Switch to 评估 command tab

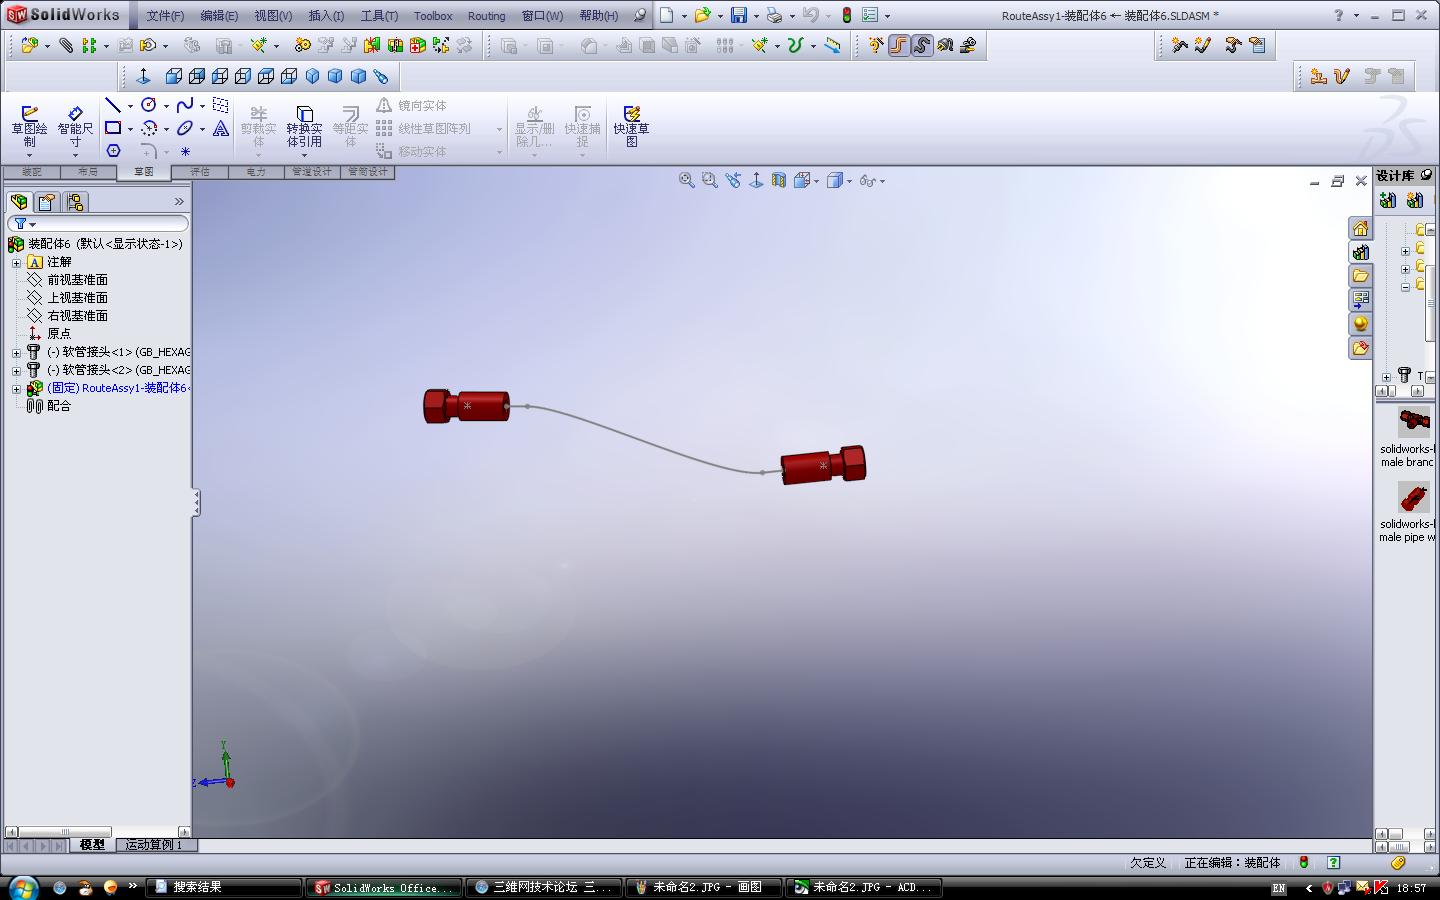click(200, 172)
